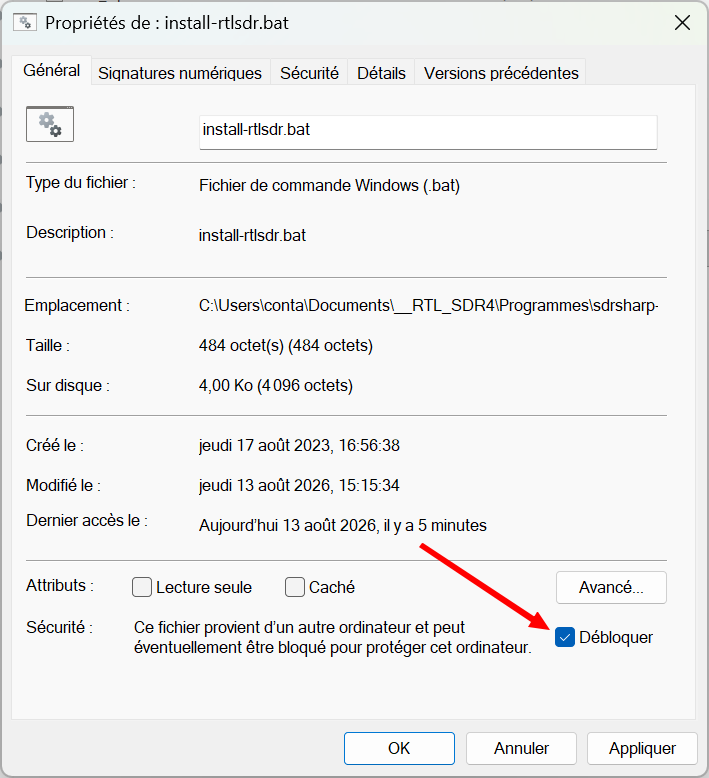This screenshot has height=778, width=709.
Task: Open the Versions précédentes tab
Action: (x=501, y=73)
